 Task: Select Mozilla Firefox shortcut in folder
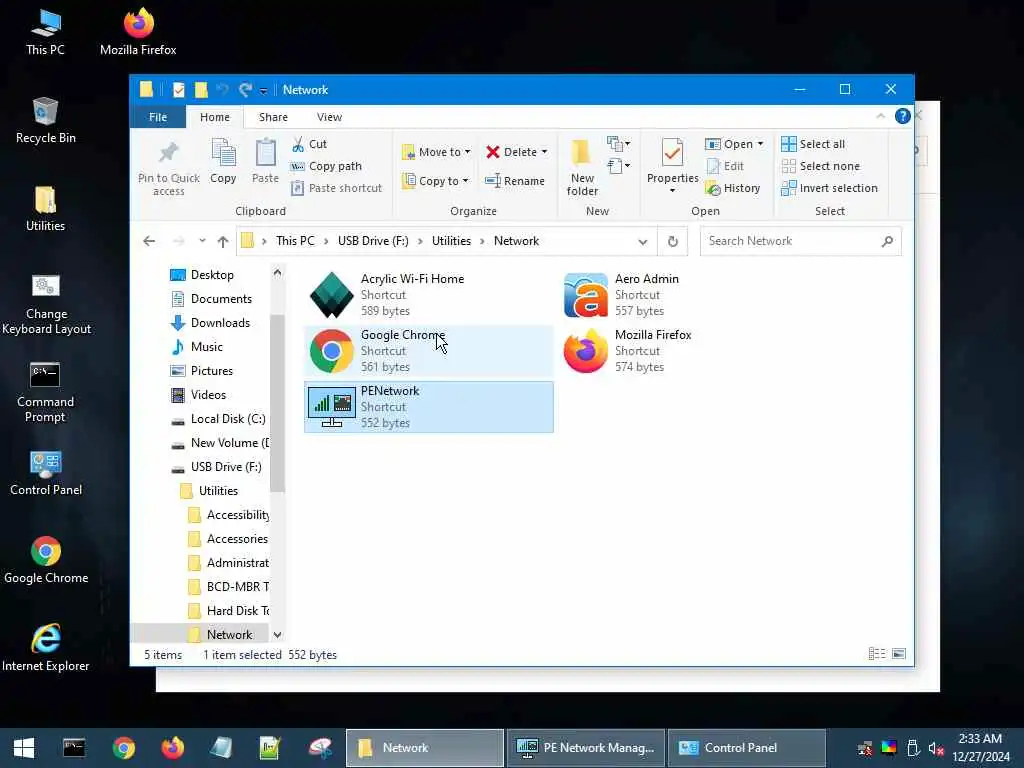click(682, 351)
